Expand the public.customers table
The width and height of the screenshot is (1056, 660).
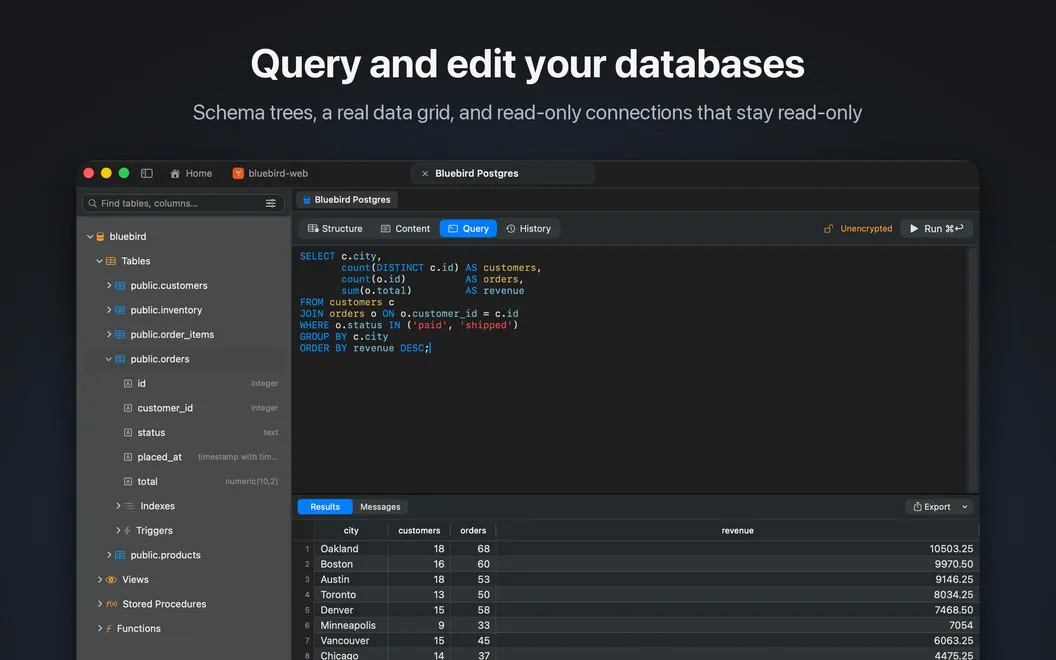tap(108, 286)
